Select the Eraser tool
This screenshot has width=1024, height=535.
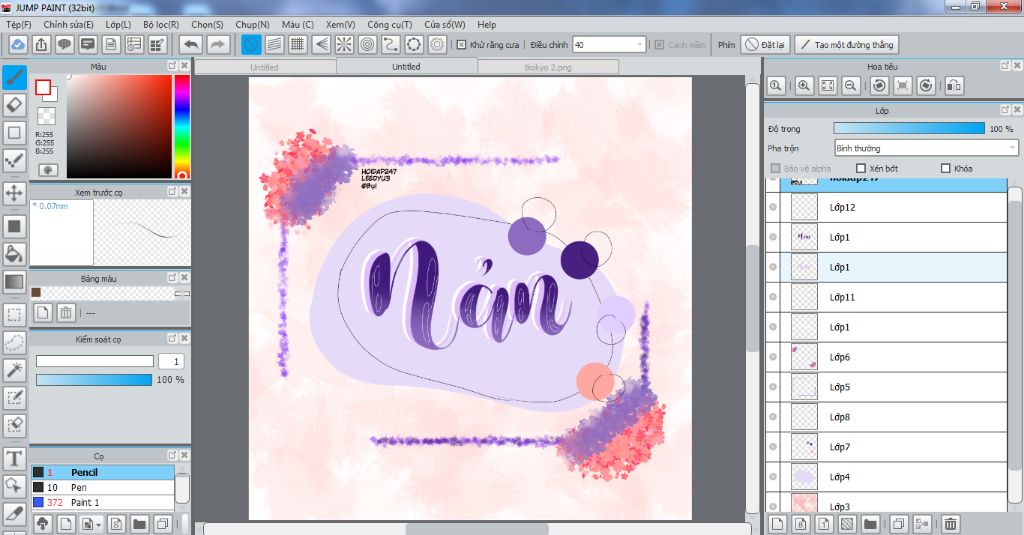pyautogui.click(x=14, y=105)
